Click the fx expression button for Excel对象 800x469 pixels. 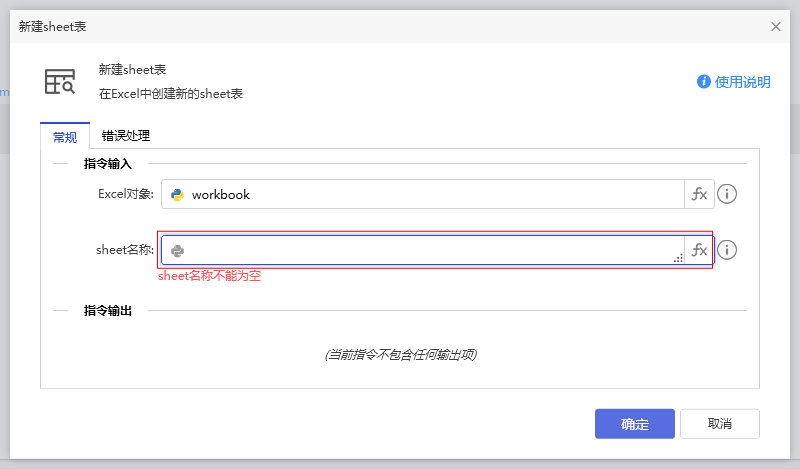pyautogui.click(x=699, y=194)
